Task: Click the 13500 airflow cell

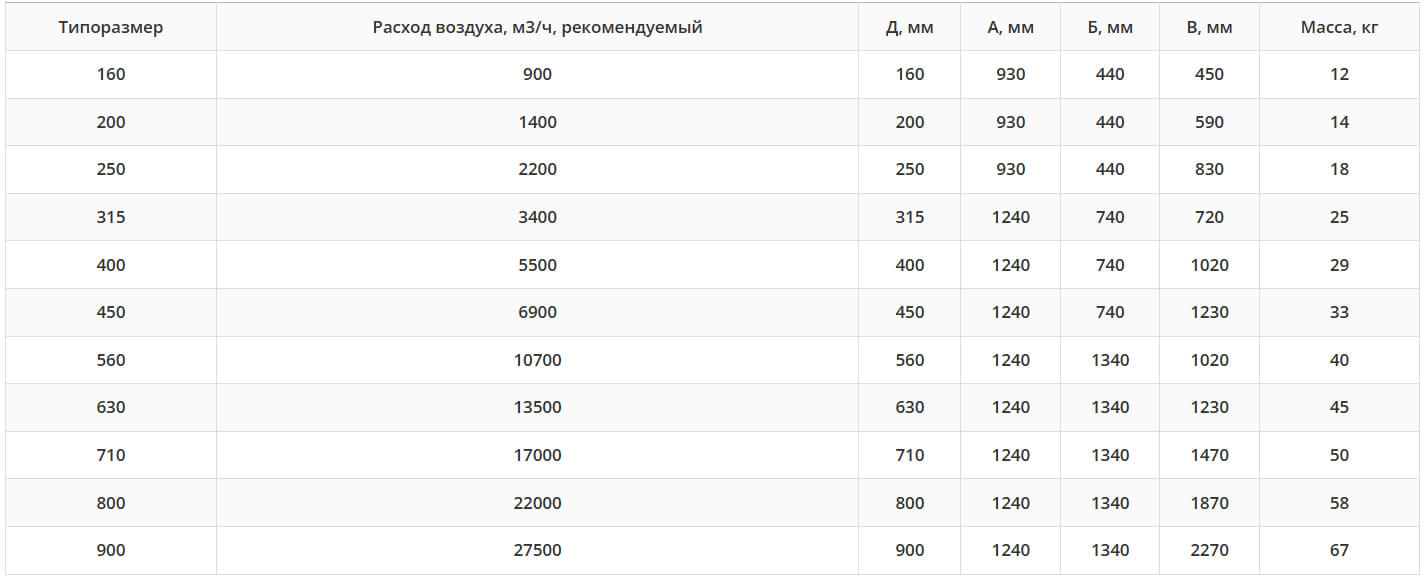Action: (x=537, y=407)
